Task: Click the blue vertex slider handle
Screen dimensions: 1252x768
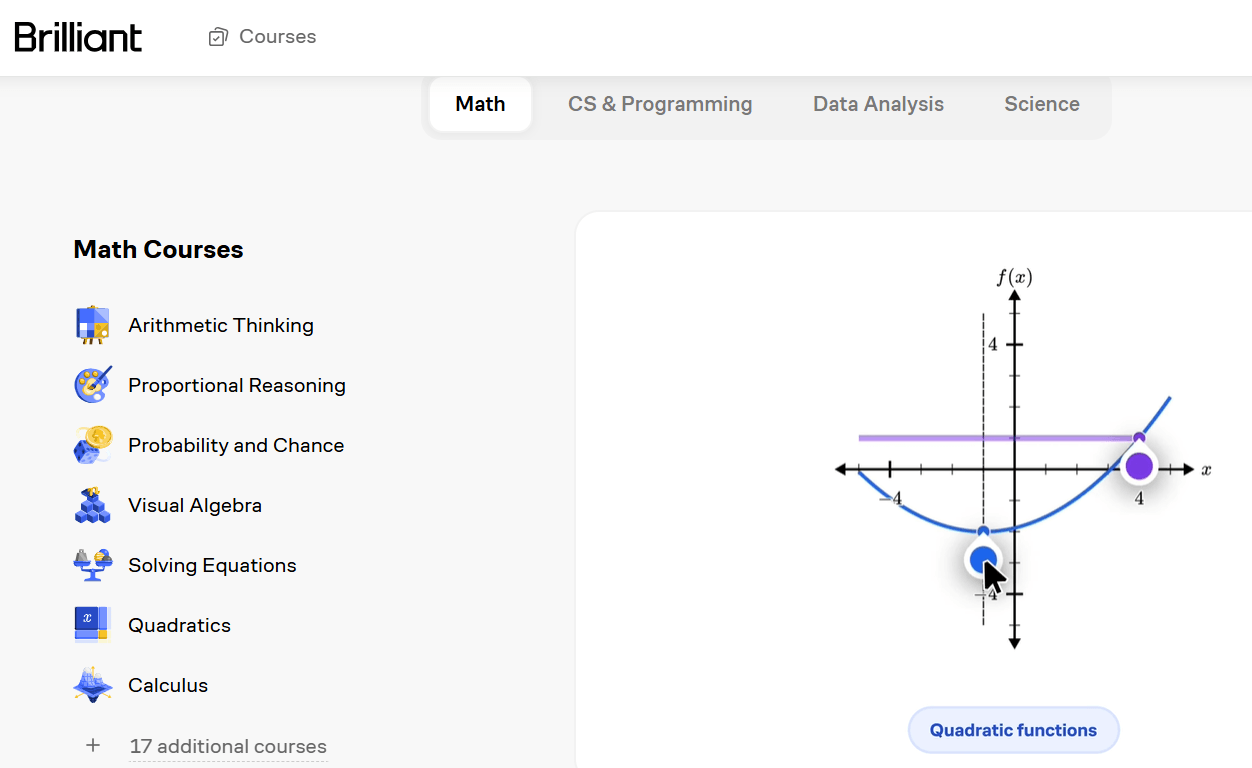Action: 983,559
